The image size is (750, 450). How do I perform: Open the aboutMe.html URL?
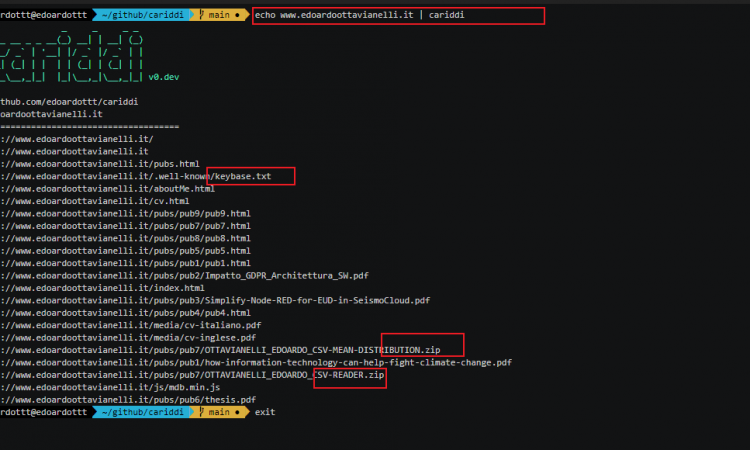107,189
